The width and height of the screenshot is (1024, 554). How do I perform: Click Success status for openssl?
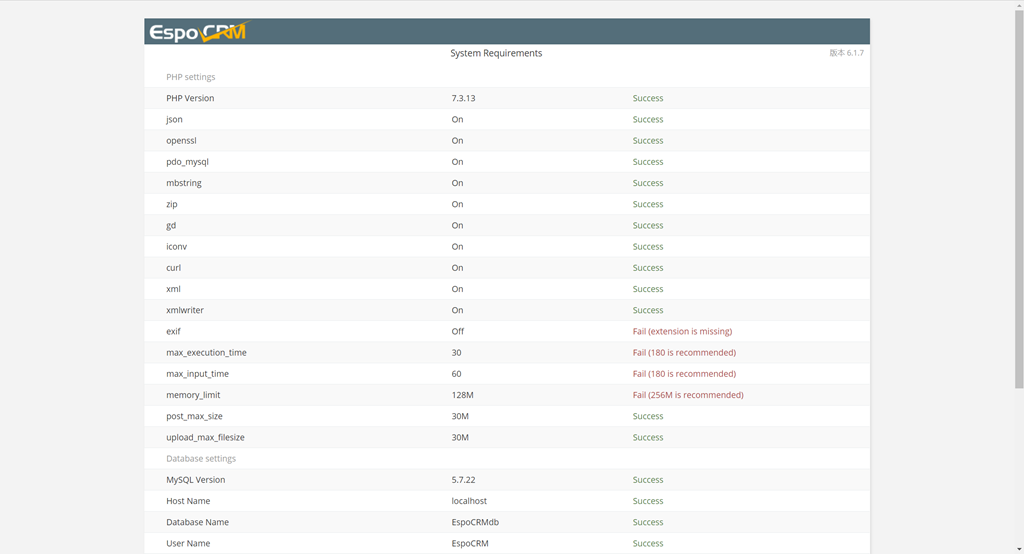(x=648, y=140)
